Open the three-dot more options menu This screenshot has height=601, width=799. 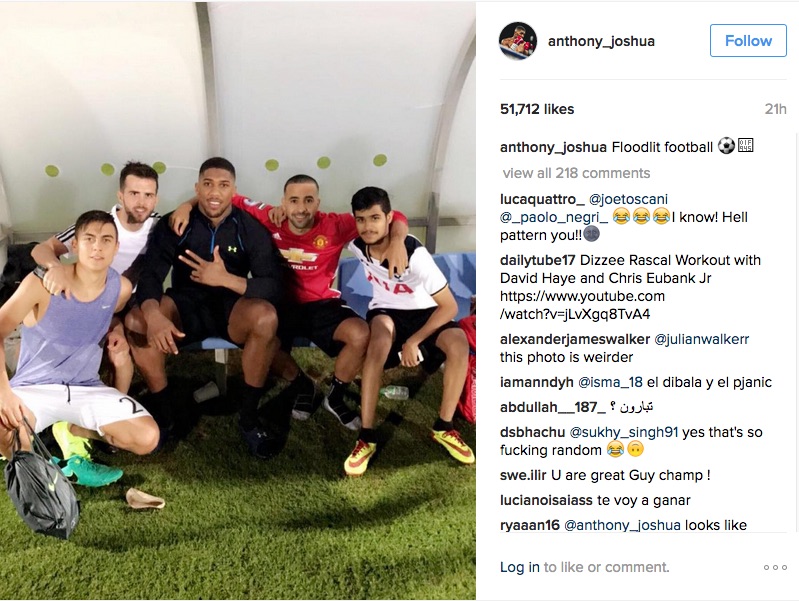(775, 567)
